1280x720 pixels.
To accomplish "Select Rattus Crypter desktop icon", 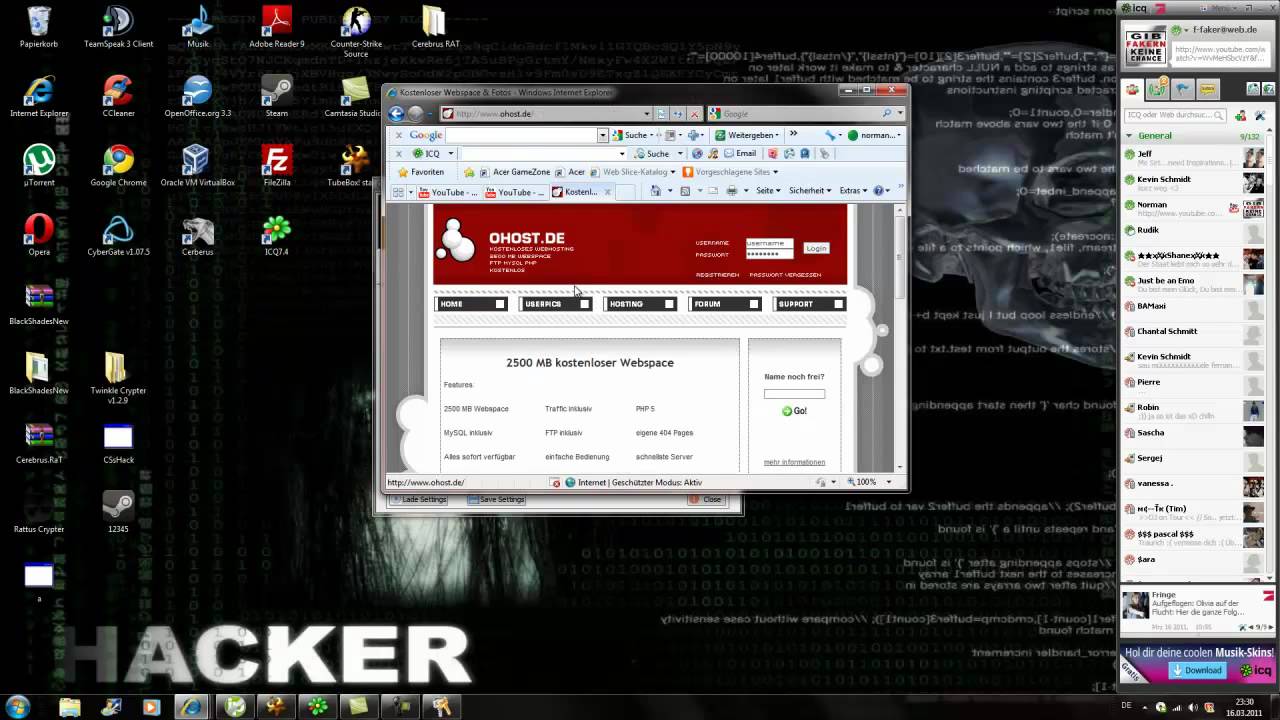I will [x=39, y=512].
